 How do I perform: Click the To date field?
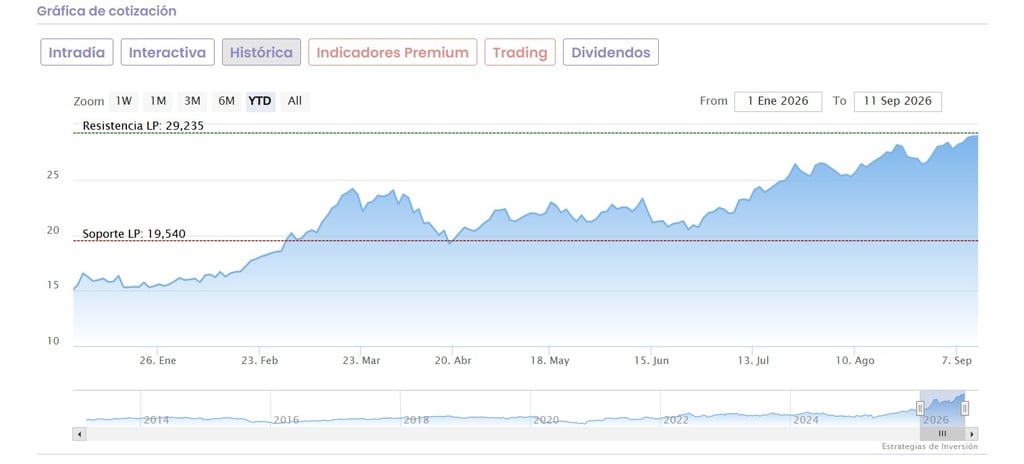[x=897, y=101]
